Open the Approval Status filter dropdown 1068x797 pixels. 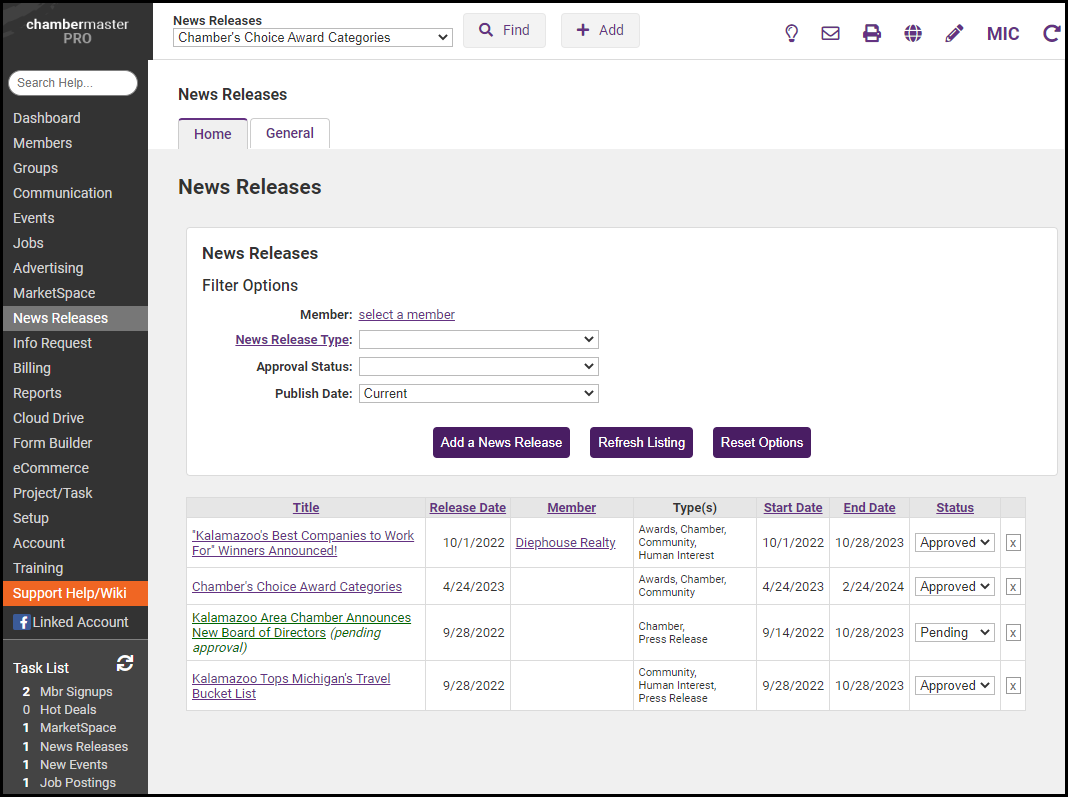(x=478, y=367)
